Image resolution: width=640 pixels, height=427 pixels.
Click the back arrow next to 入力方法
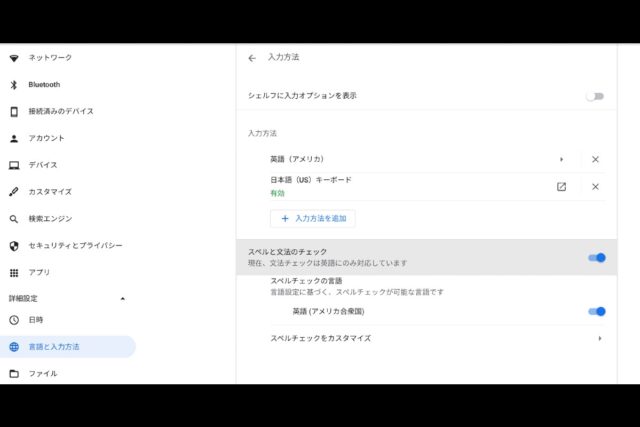[x=252, y=58]
